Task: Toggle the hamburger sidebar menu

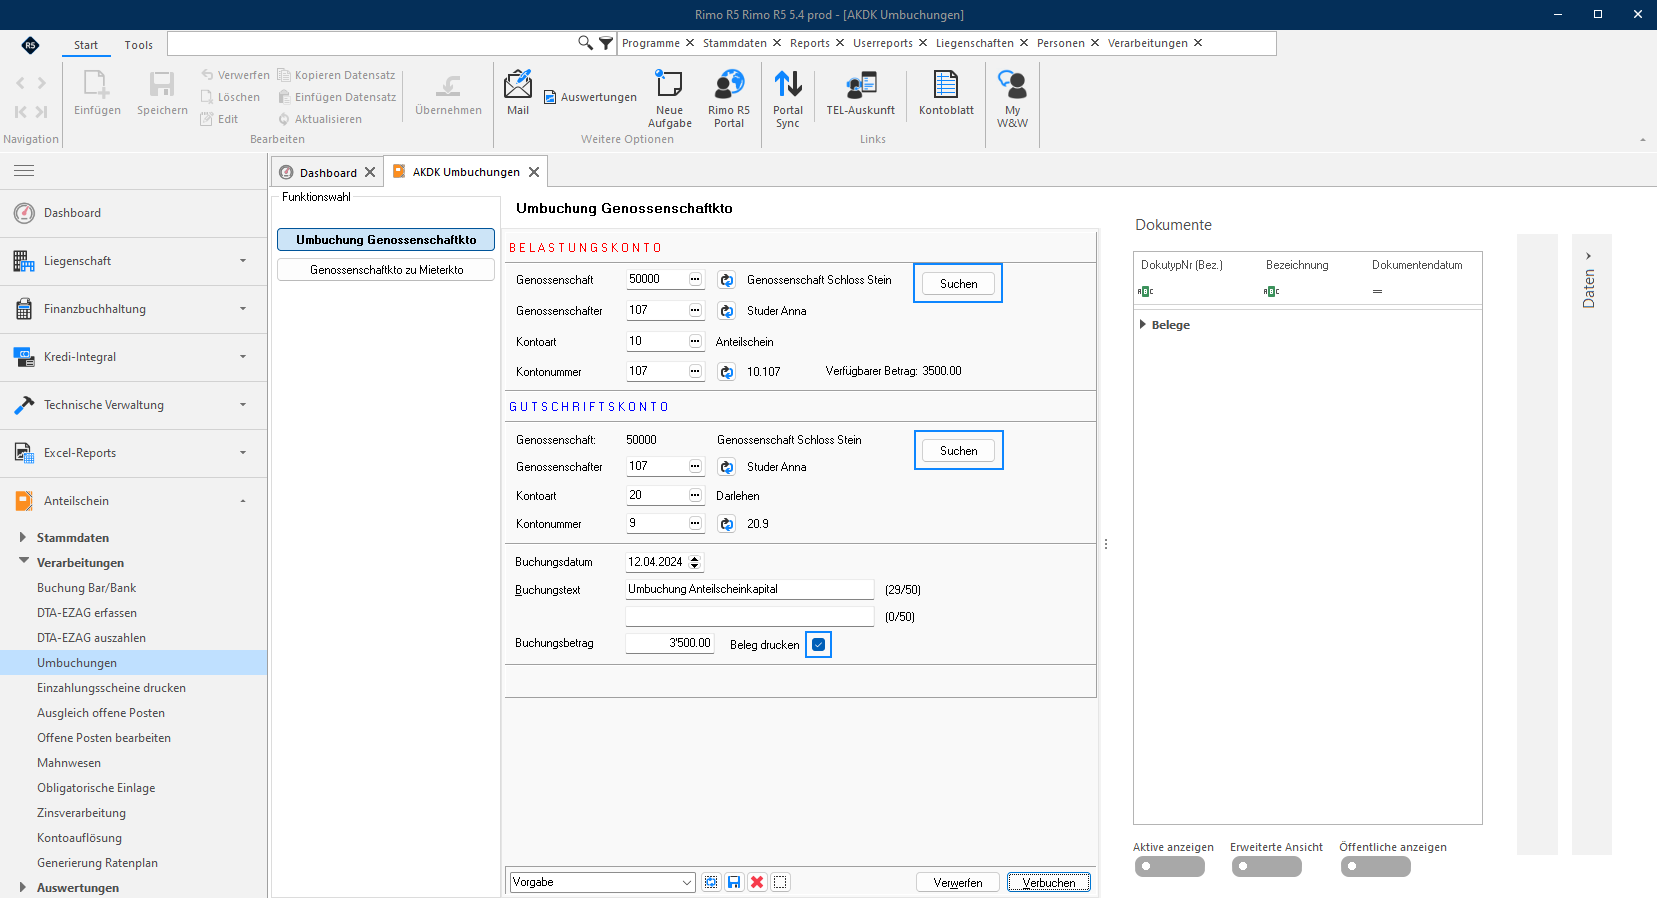Action: (24, 170)
